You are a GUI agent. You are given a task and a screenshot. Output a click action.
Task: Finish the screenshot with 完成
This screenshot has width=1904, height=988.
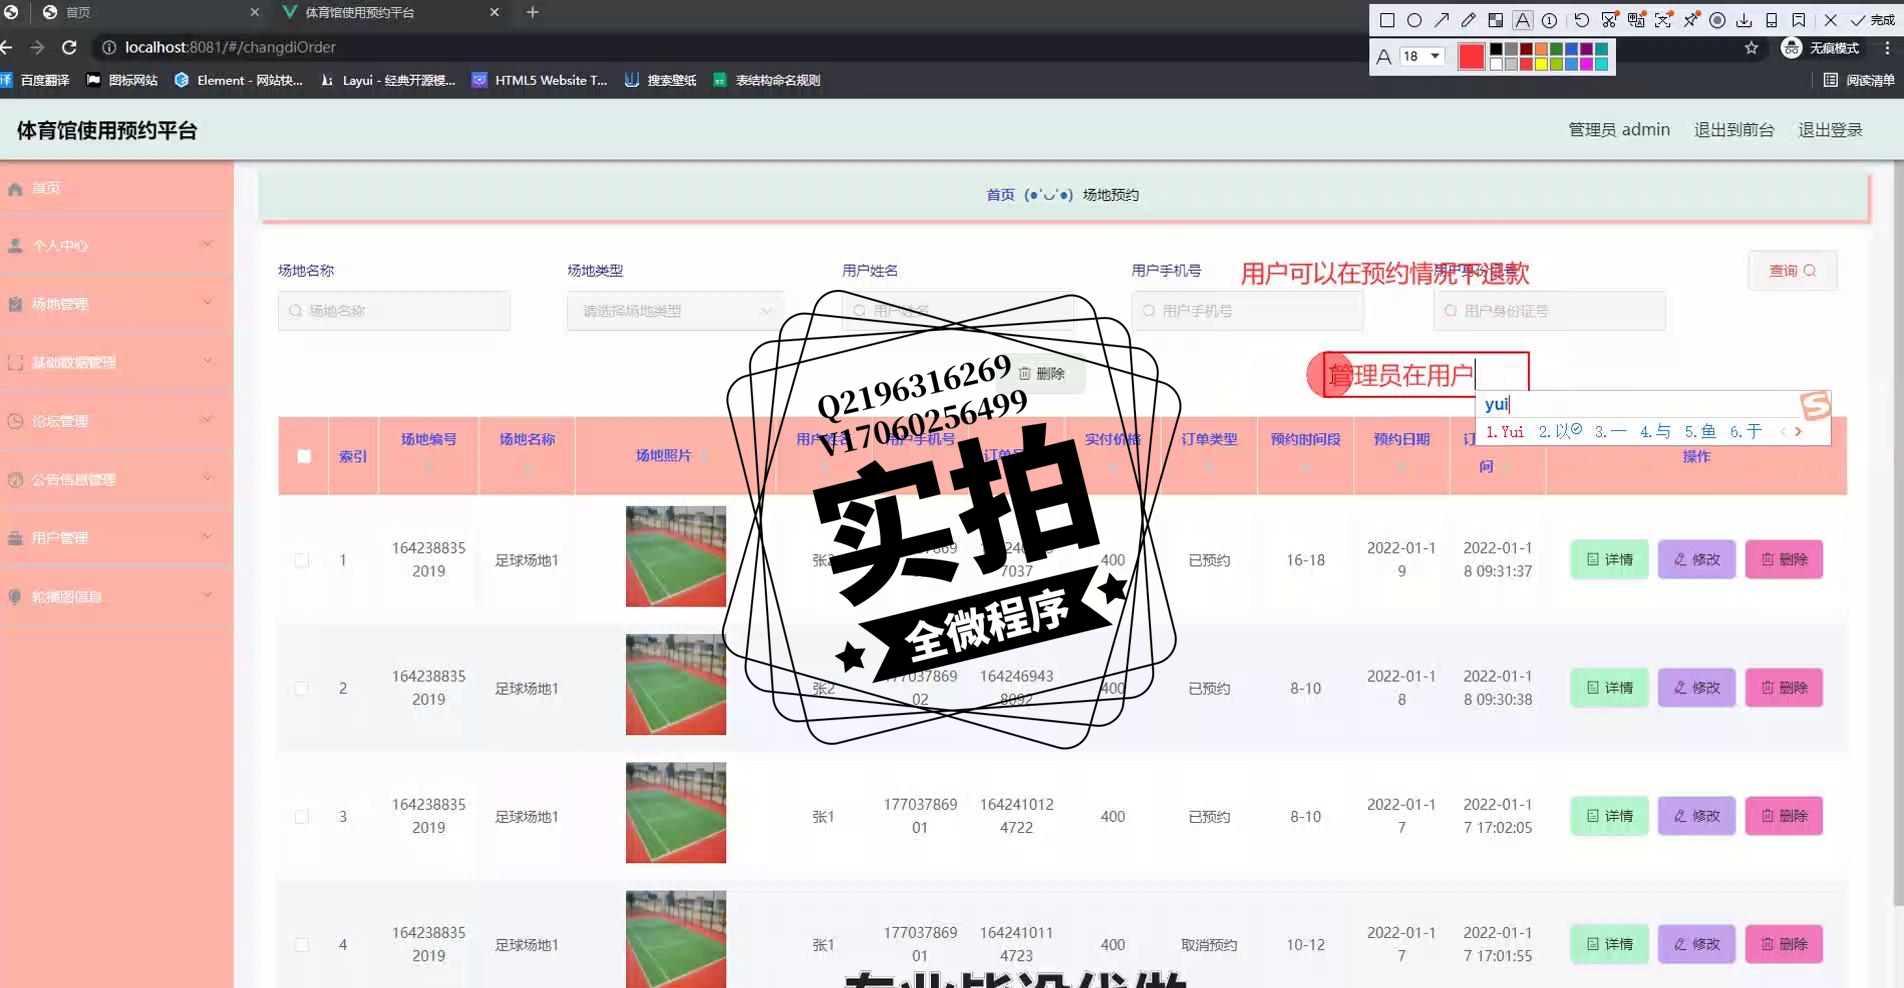pos(1873,20)
